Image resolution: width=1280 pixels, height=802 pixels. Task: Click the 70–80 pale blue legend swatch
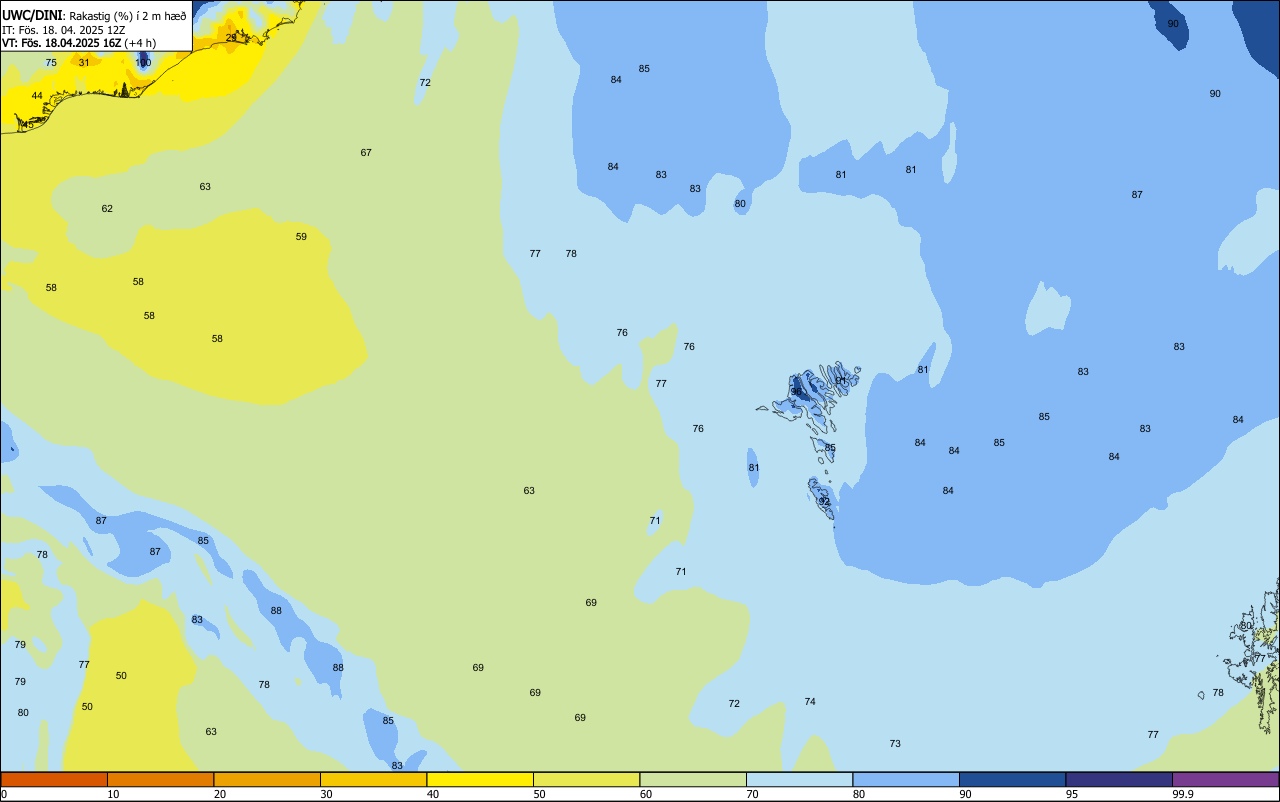799,779
